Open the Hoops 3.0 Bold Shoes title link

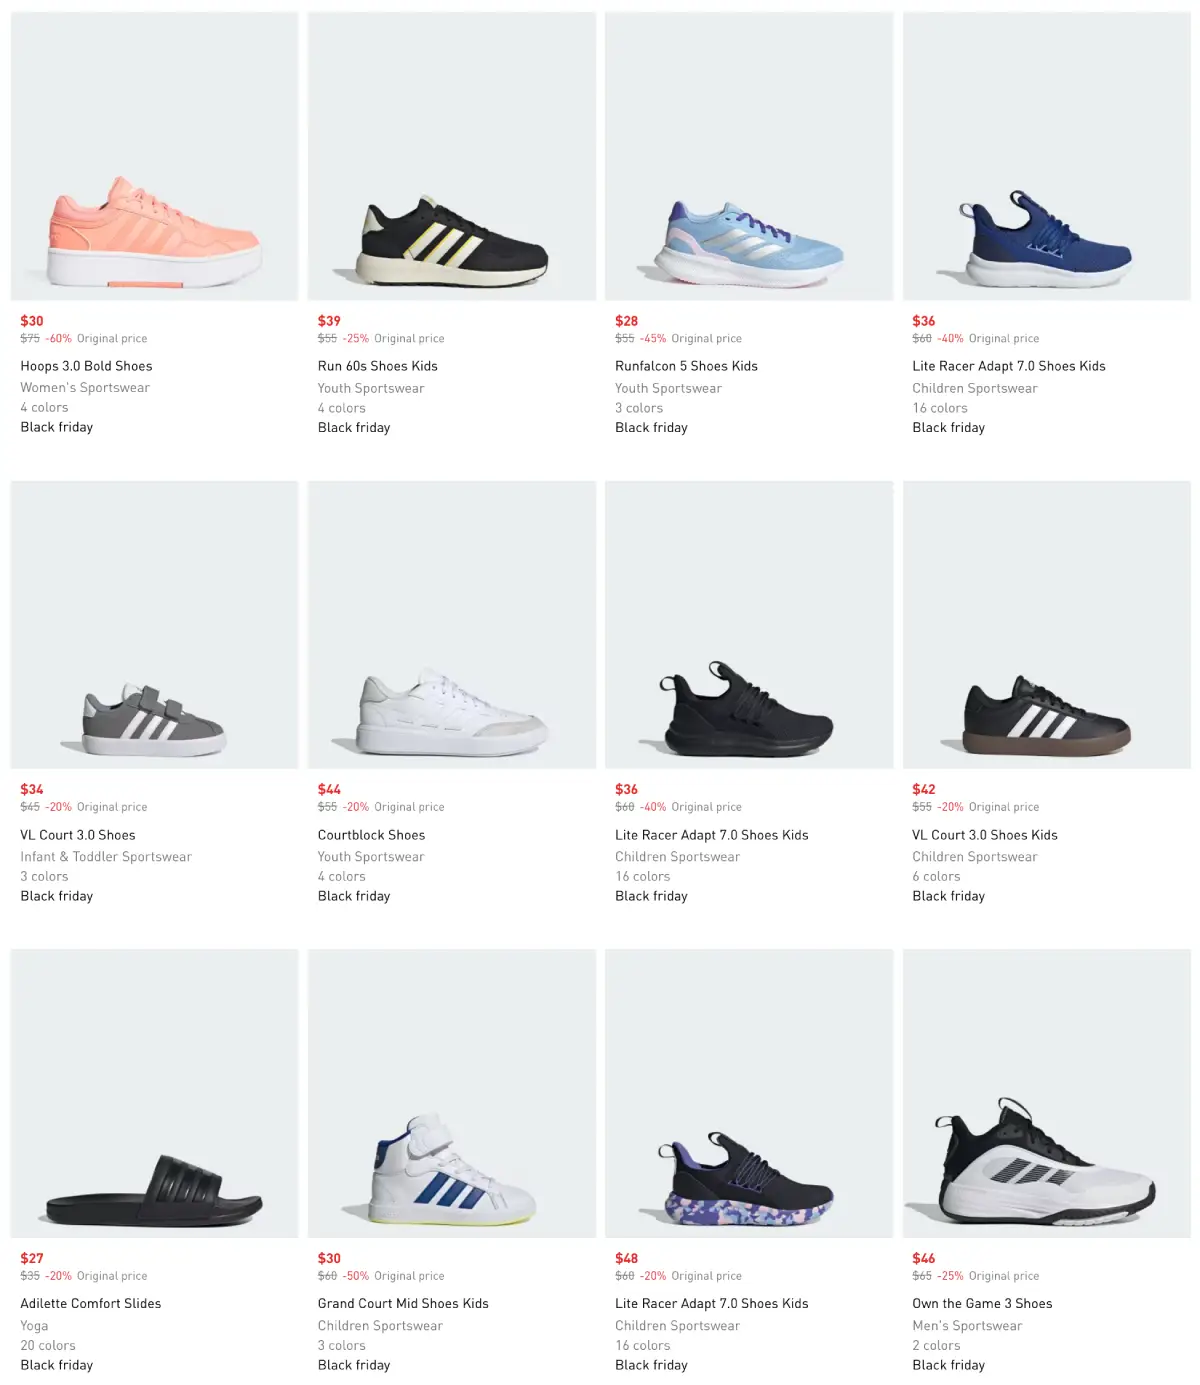pyautogui.click(x=86, y=366)
